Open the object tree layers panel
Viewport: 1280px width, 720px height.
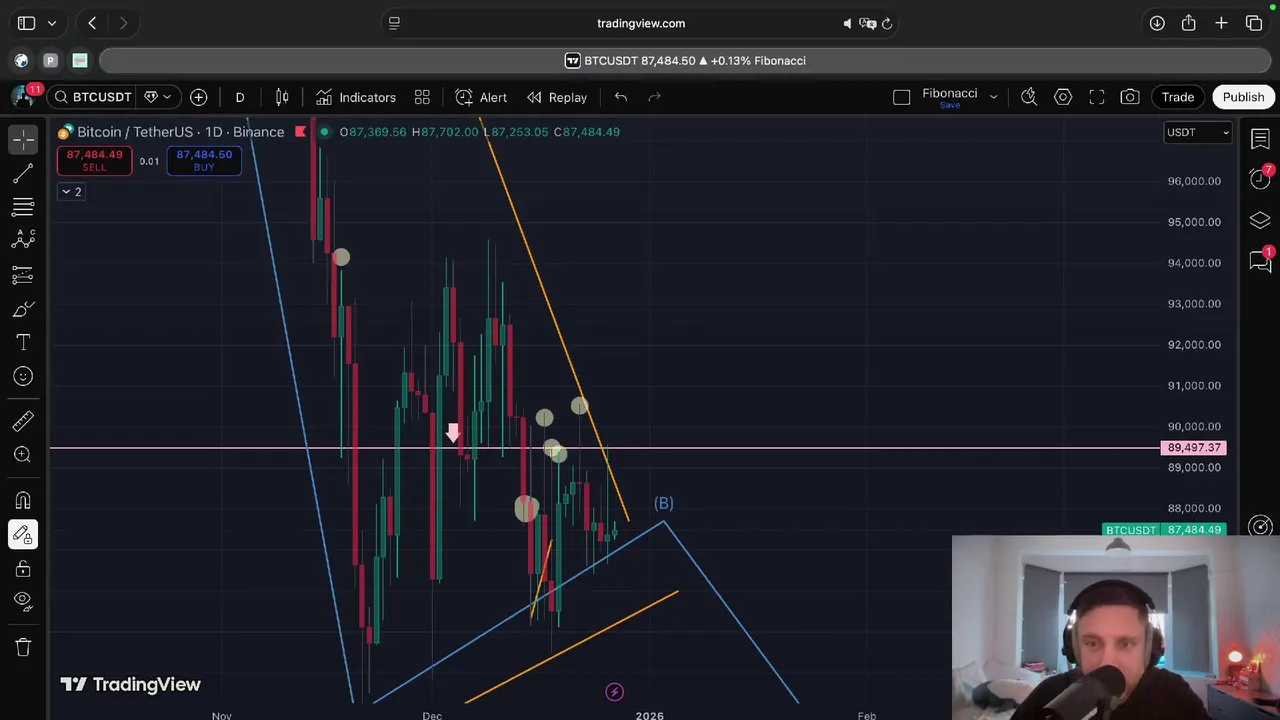coord(1260,220)
